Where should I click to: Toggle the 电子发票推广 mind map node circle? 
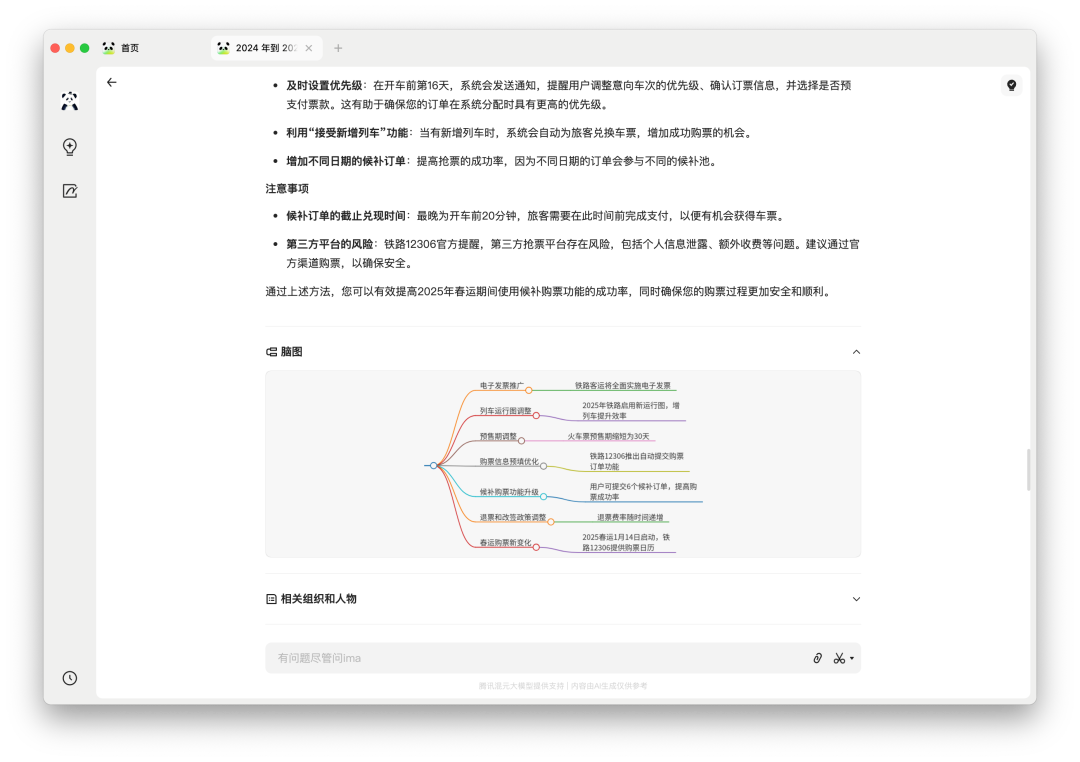529,391
